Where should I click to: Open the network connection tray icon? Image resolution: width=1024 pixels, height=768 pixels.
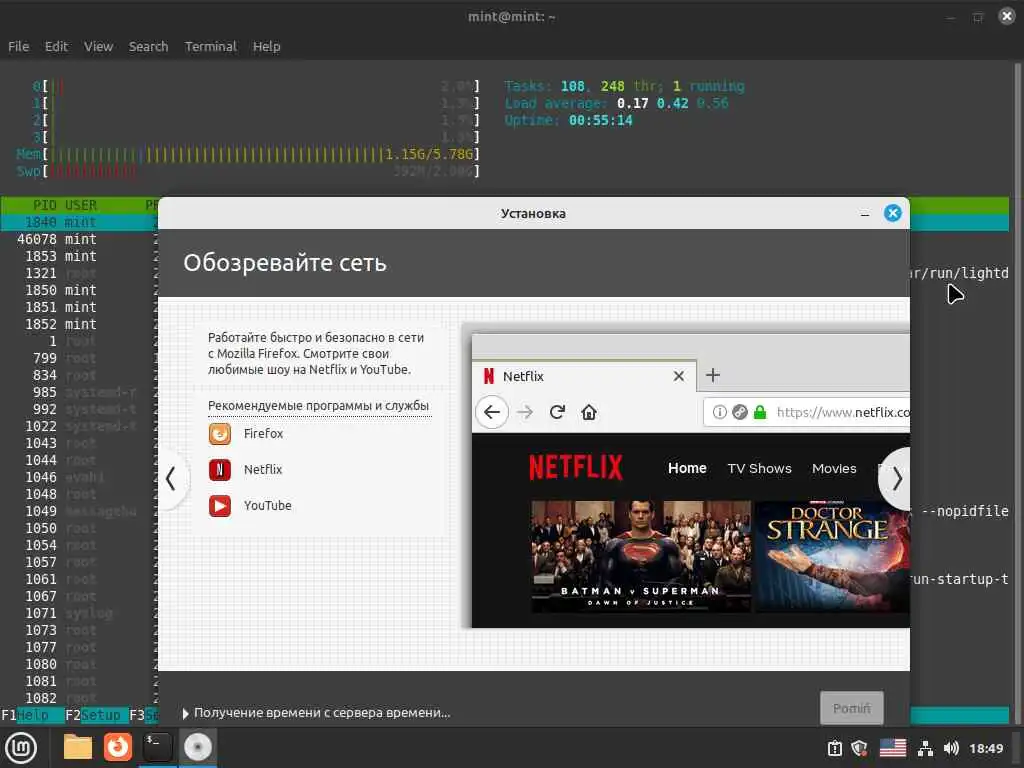[925, 748]
